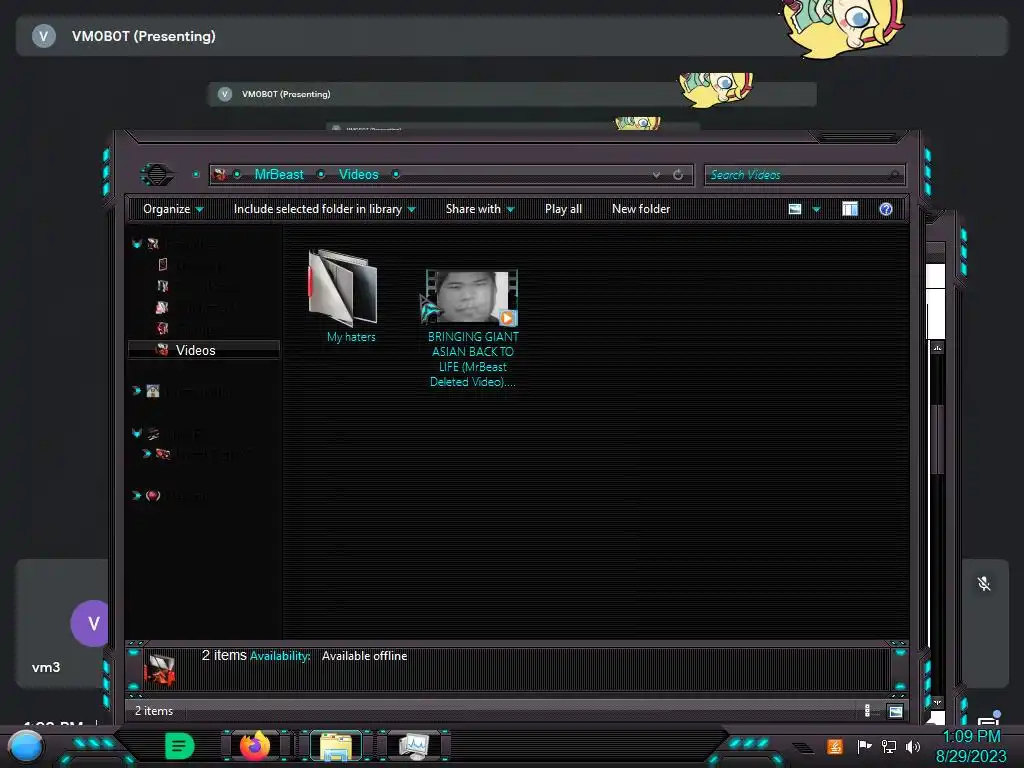This screenshot has width=1024, height=768.
Task: Launch Firefox from the taskbar
Action: [x=255, y=746]
